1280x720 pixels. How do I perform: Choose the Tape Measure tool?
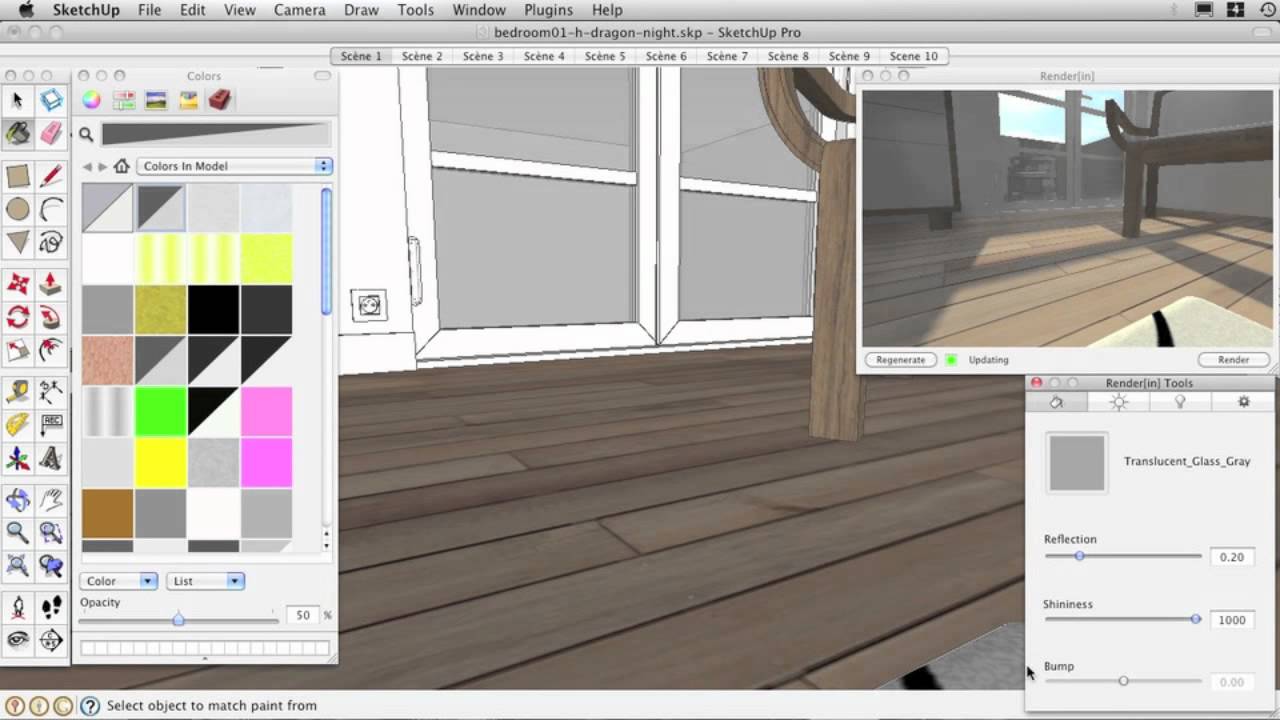(17, 393)
